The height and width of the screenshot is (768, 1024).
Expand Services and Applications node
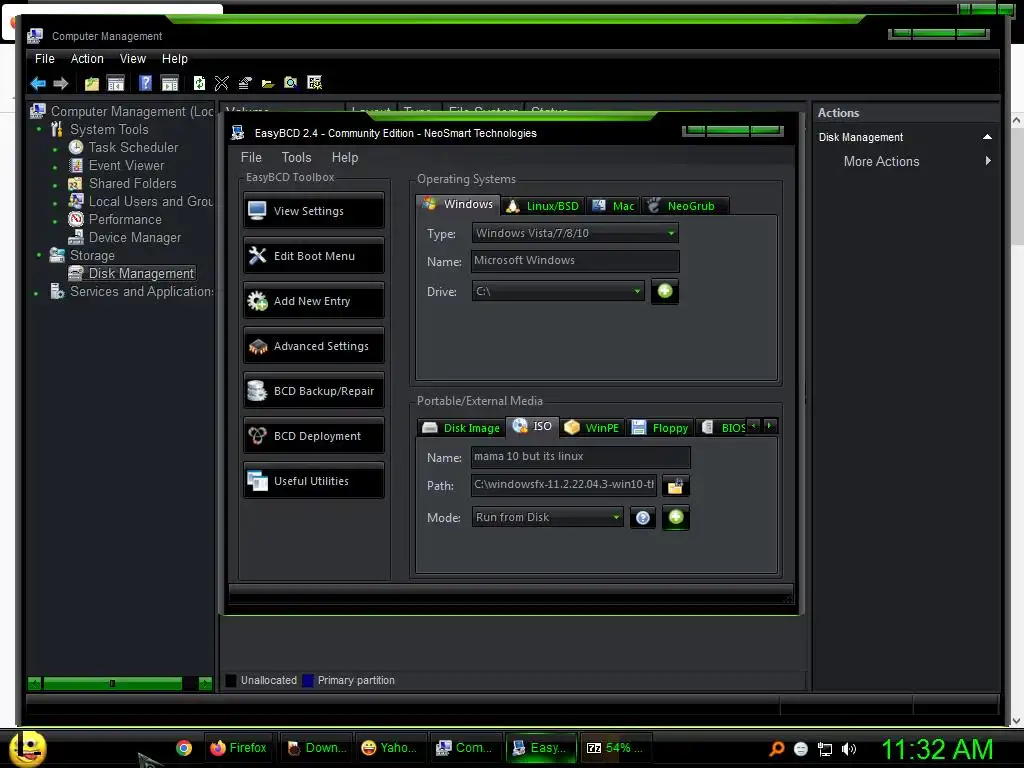point(36,293)
